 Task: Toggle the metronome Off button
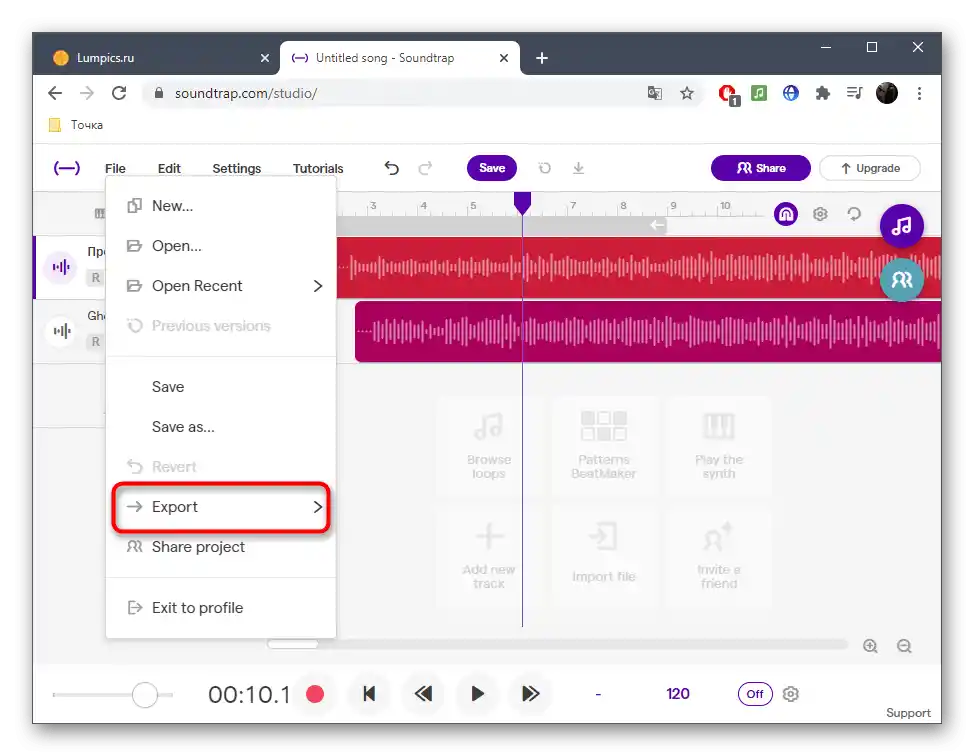pyautogui.click(x=755, y=694)
